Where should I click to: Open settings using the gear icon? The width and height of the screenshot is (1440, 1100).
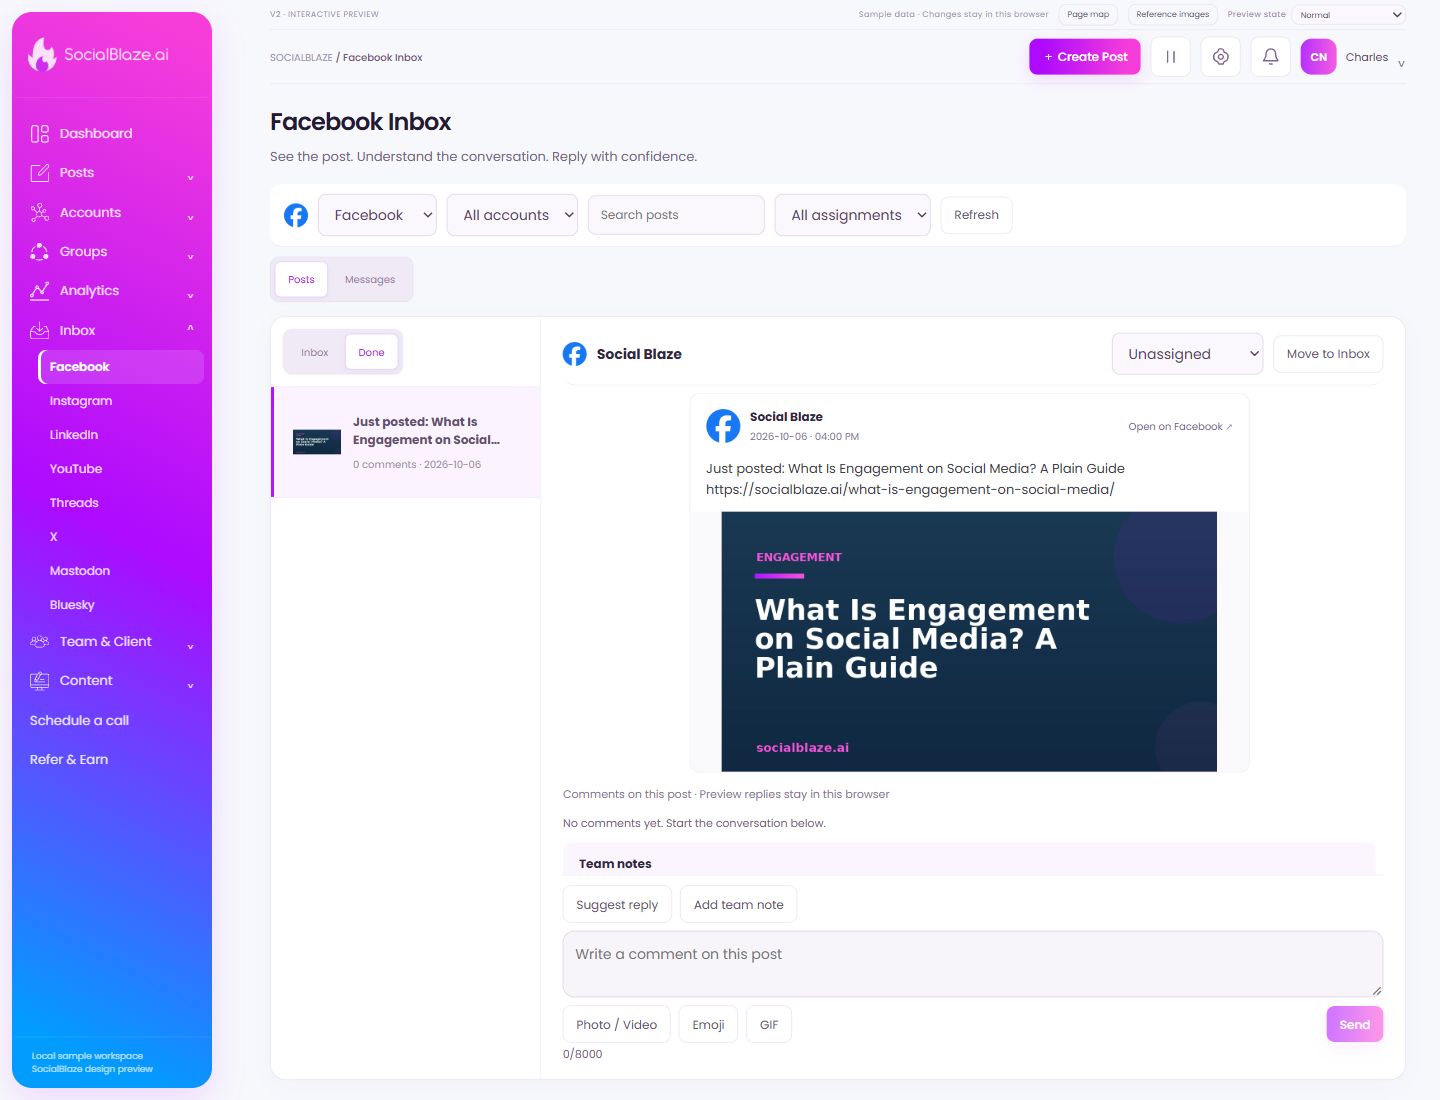coord(1221,57)
